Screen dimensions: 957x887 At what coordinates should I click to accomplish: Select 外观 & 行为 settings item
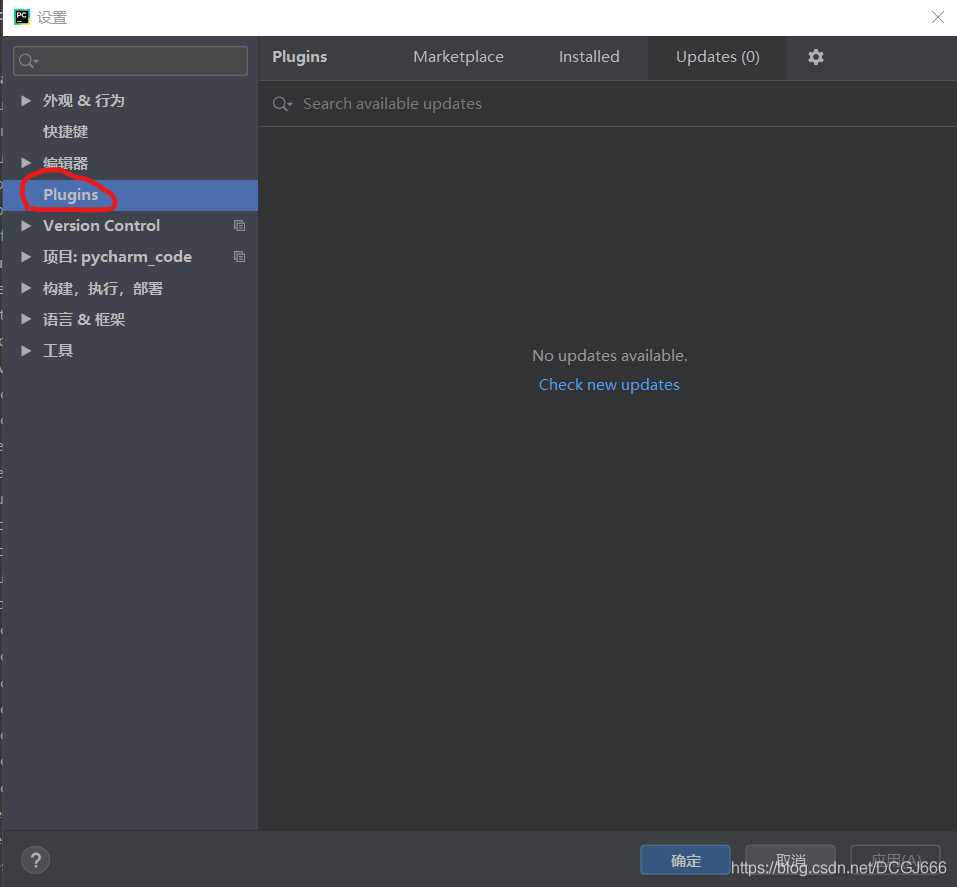coord(84,101)
